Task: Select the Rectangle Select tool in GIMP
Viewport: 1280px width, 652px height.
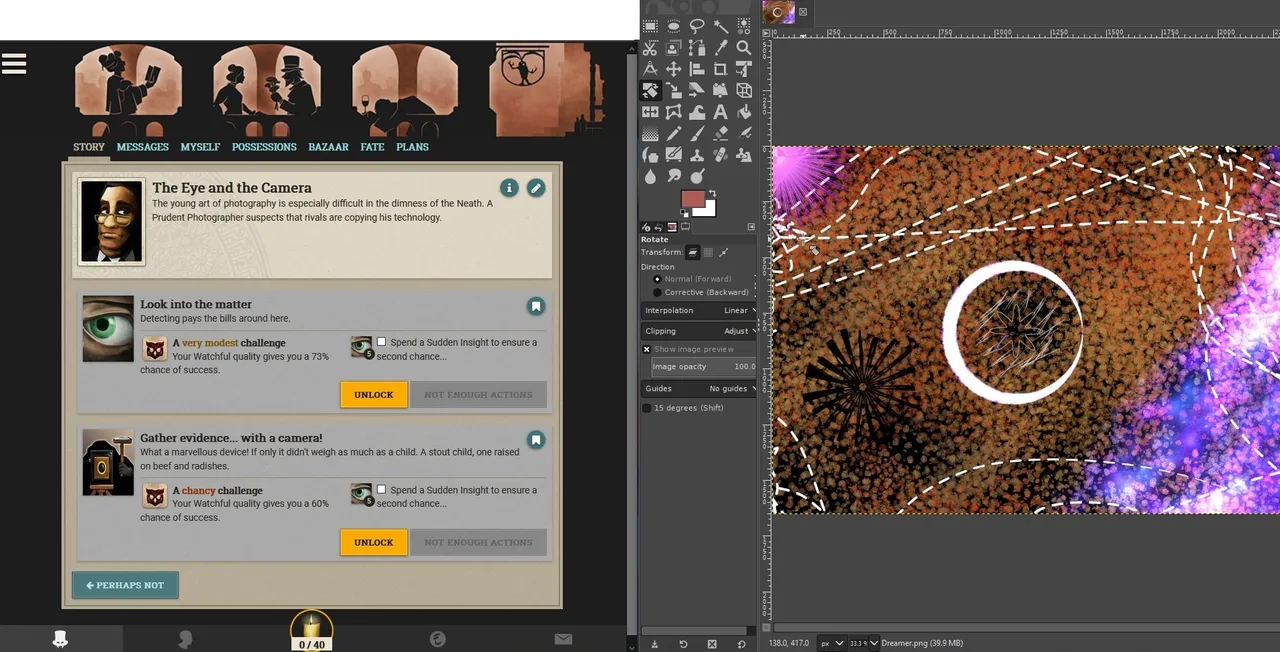Action: (x=650, y=26)
